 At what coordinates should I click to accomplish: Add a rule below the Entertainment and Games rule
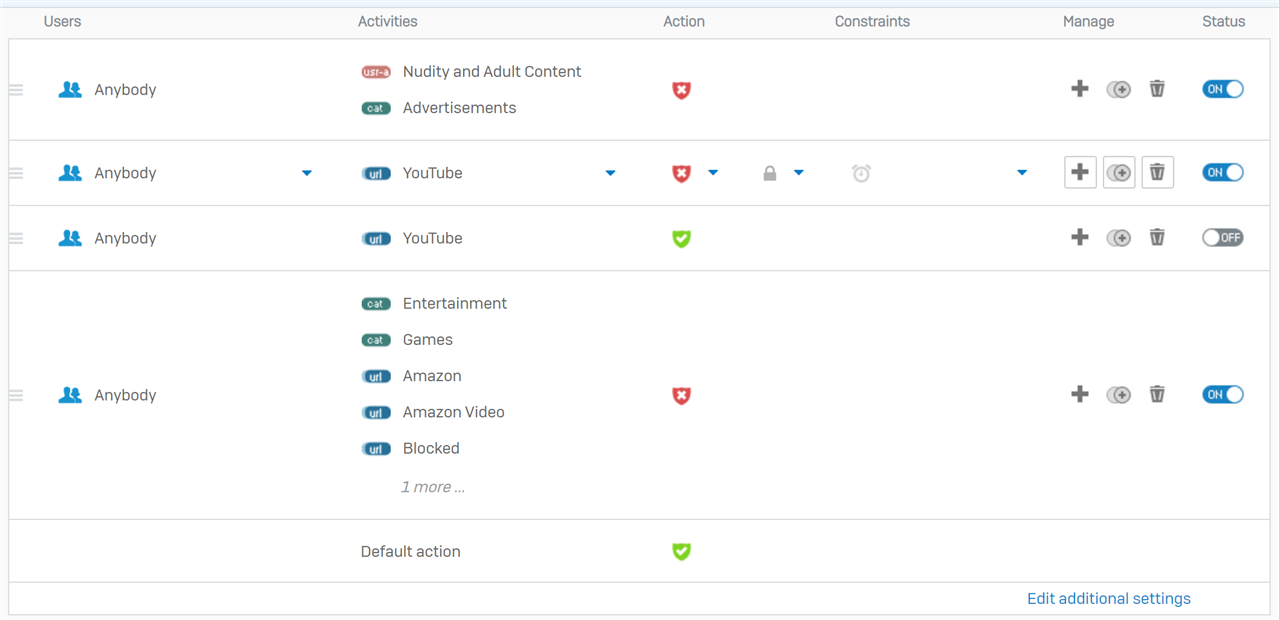1080,394
